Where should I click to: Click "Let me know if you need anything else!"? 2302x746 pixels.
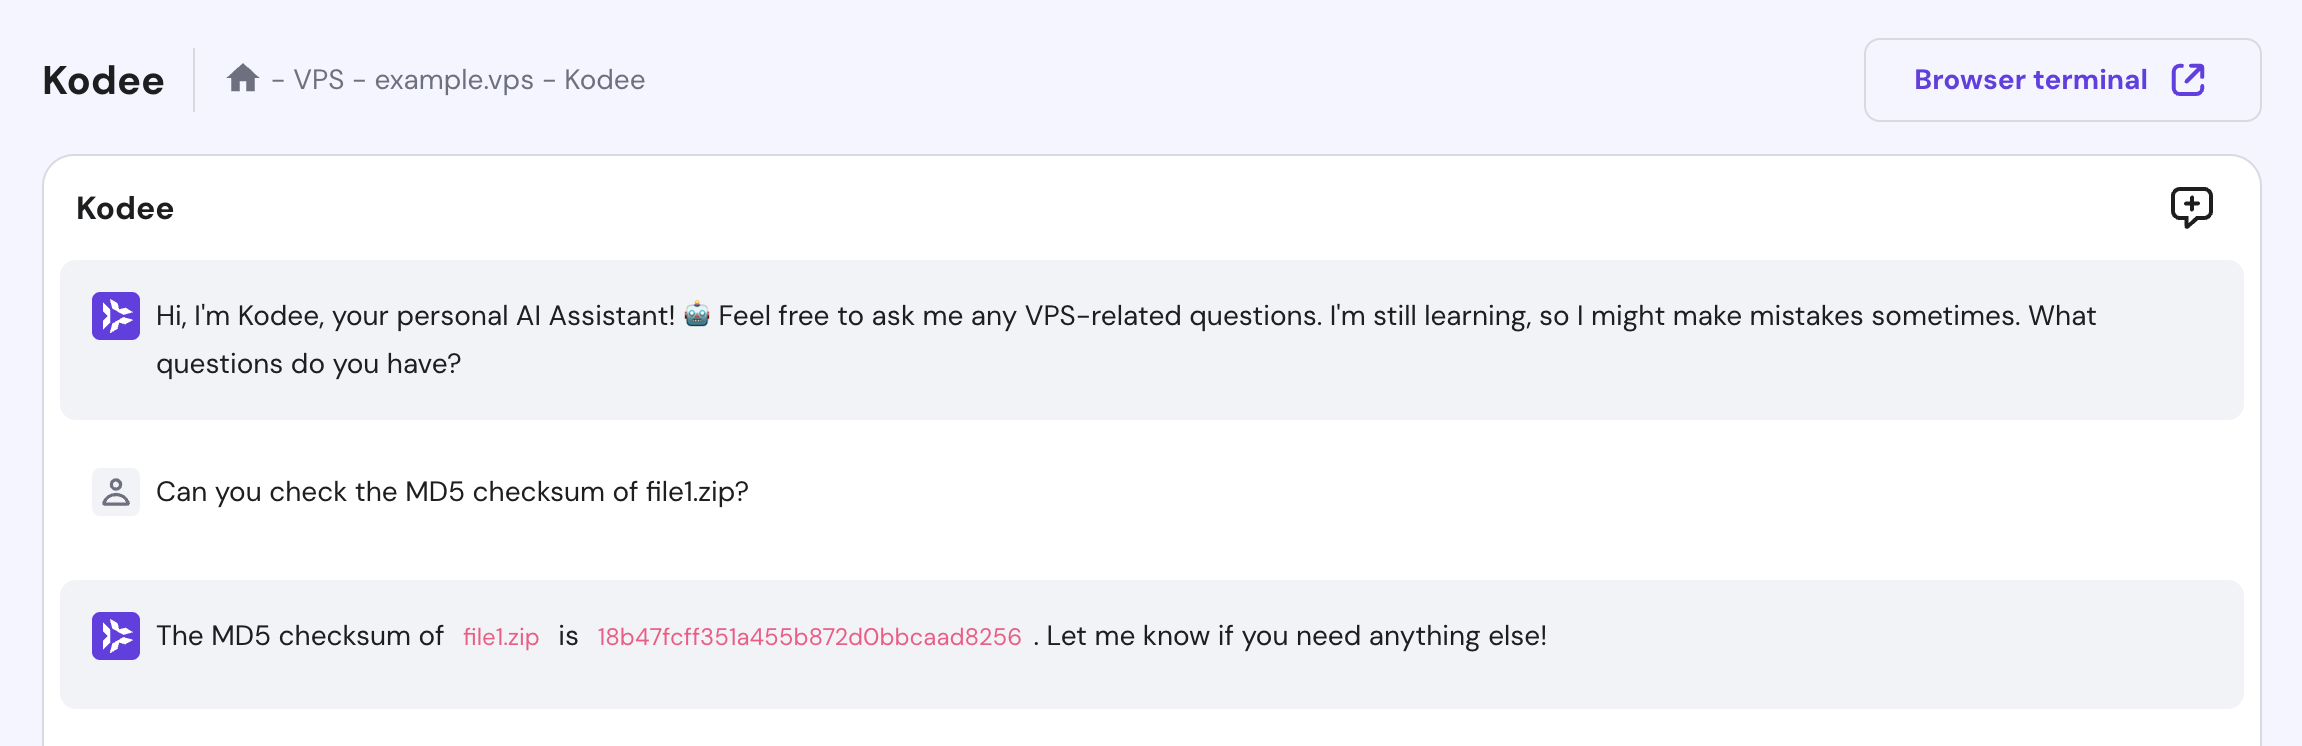tap(1296, 636)
